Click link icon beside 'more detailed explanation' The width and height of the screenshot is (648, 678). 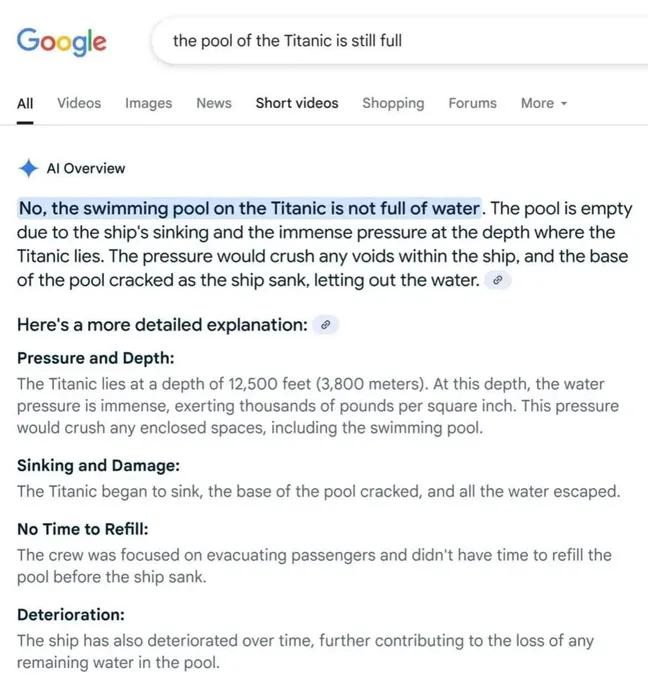coord(326,325)
